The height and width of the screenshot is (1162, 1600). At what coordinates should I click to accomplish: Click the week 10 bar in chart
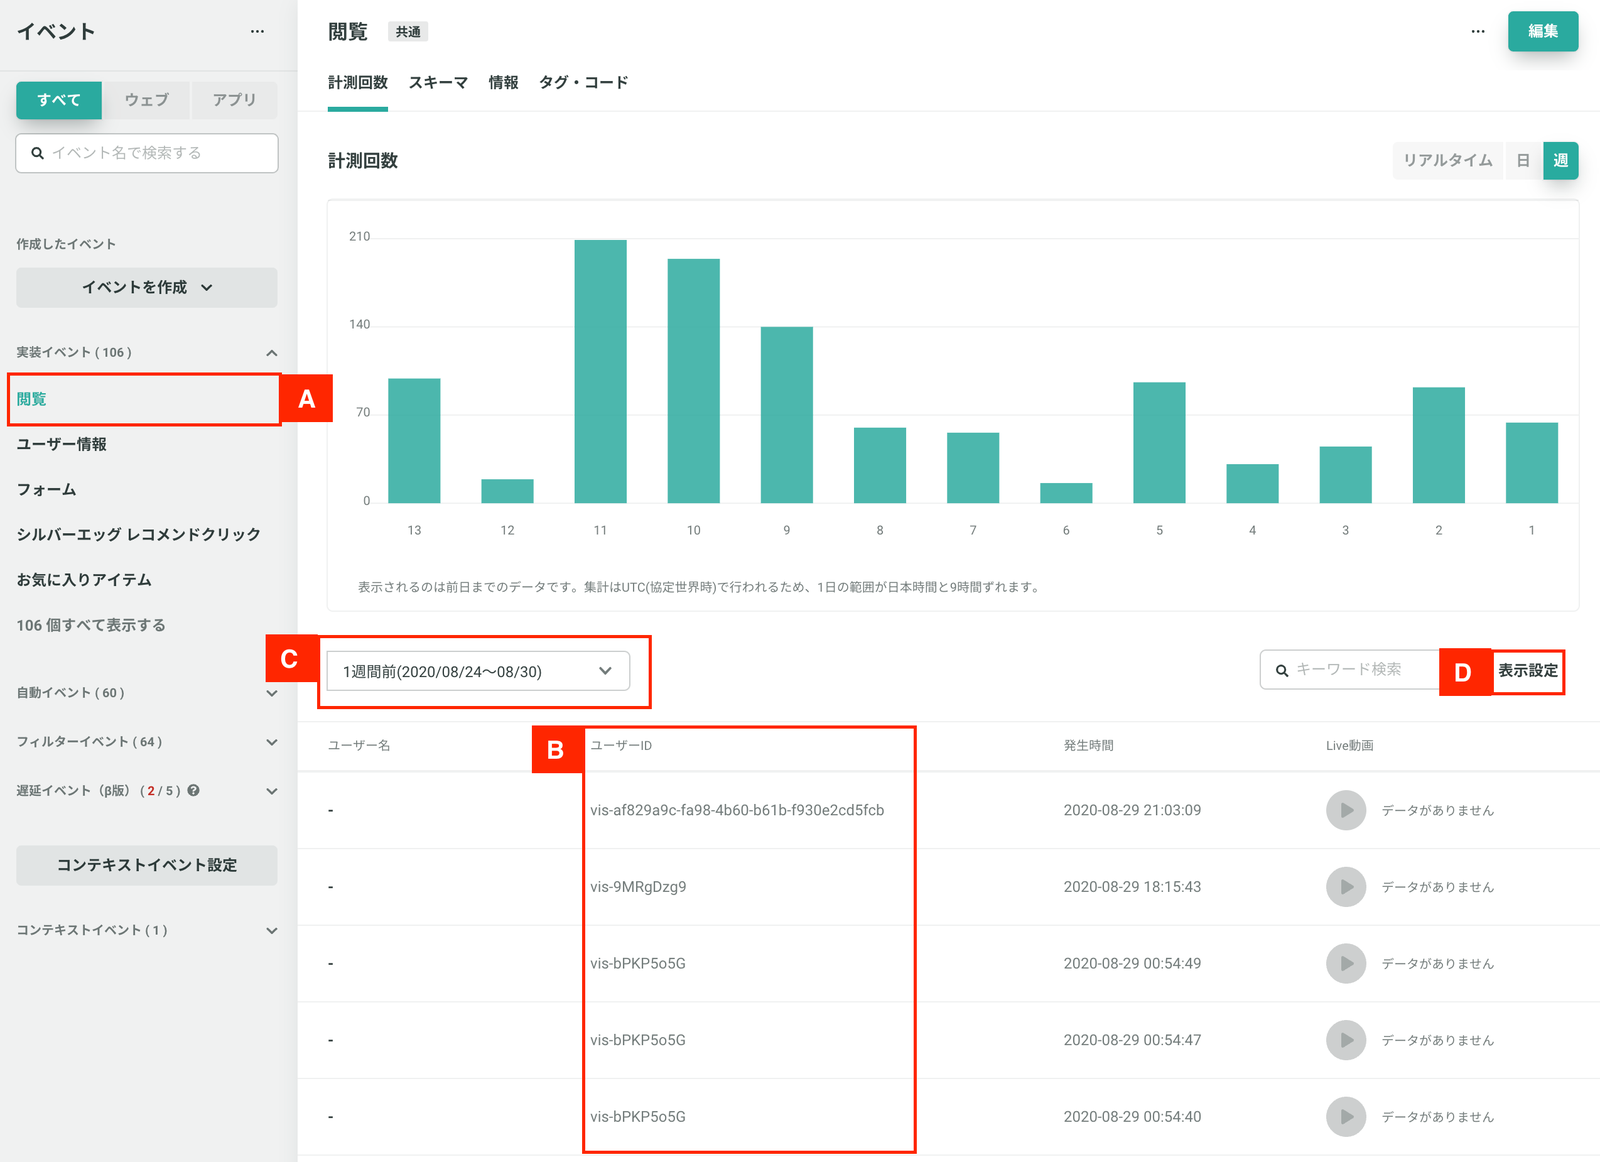(x=693, y=381)
